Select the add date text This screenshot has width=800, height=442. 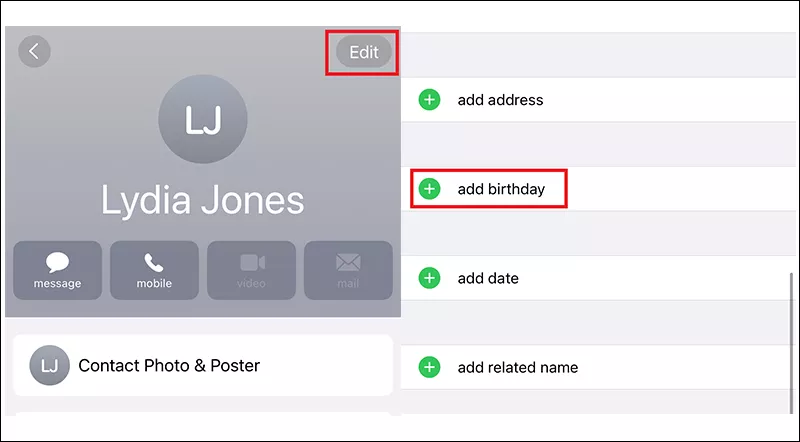pyautogui.click(x=488, y=278)
